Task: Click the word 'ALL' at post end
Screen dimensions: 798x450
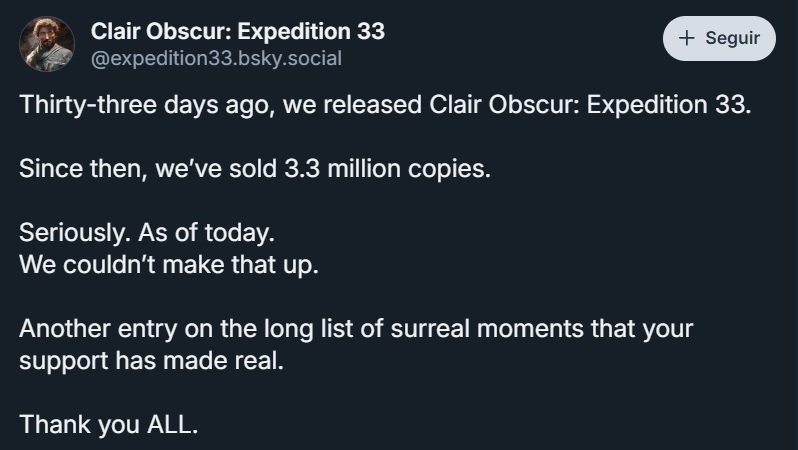Action: [x=174, y=423]
